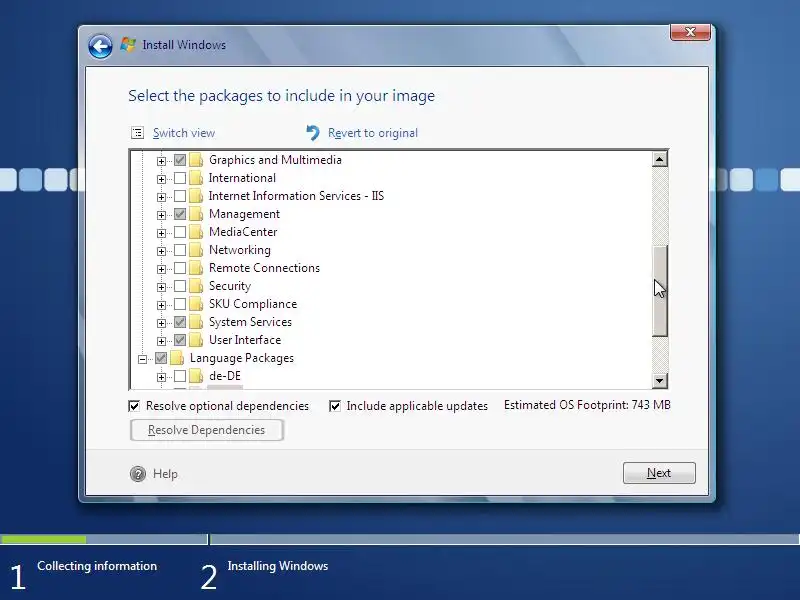Click the SKU Compliance folder icon
The width and height of the screenshot is (800, 600).
(x=196, y=304)
